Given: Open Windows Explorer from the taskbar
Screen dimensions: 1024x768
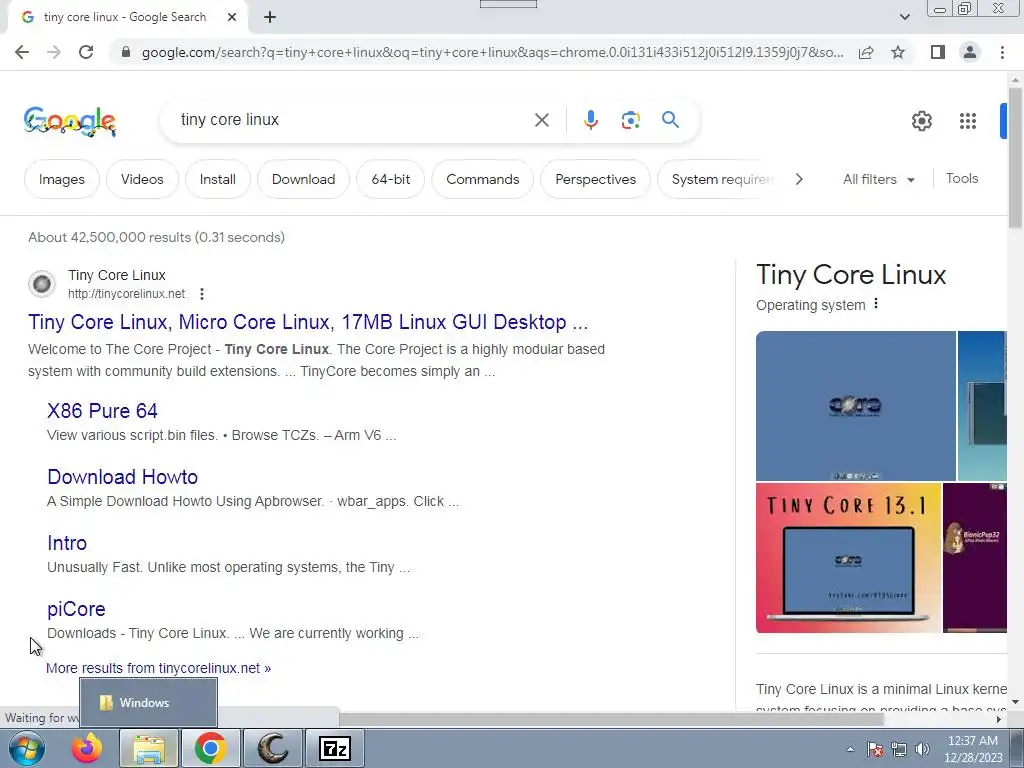Looking at the screenshot, I should tap(150, 748).
